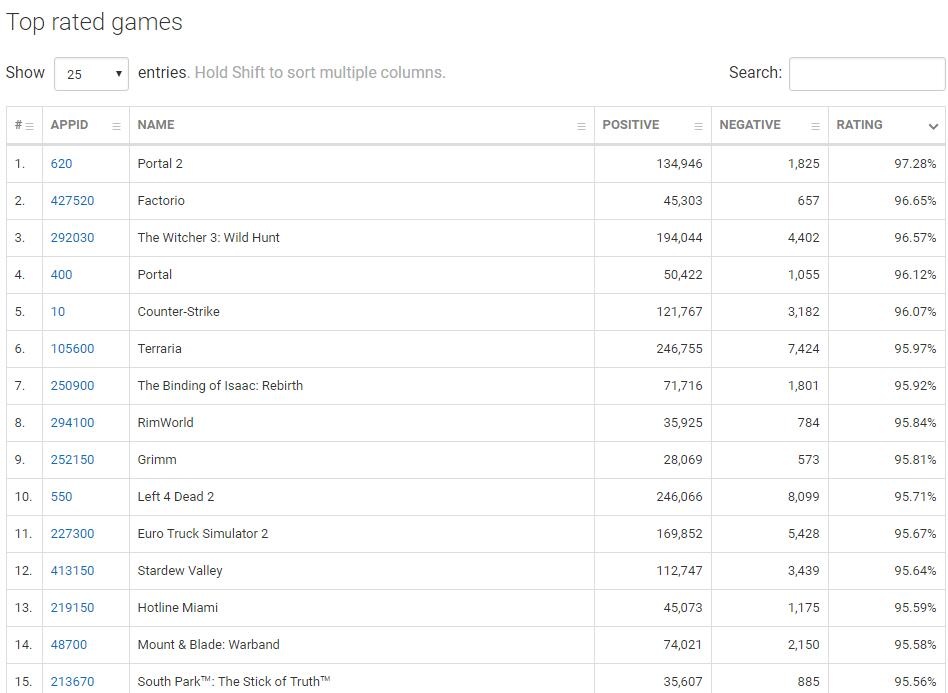948x693 pixels.
Task: Open Left 4 Dead 2 app ID 550
Action: click(x=62, y=497)
